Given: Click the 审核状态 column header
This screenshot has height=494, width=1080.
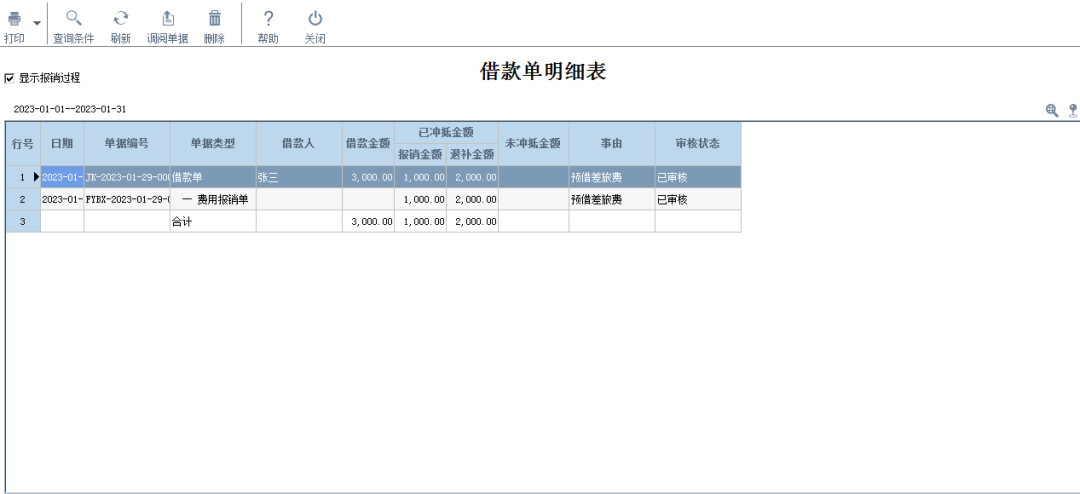Looking at the screenshot, I should (697, 143).
